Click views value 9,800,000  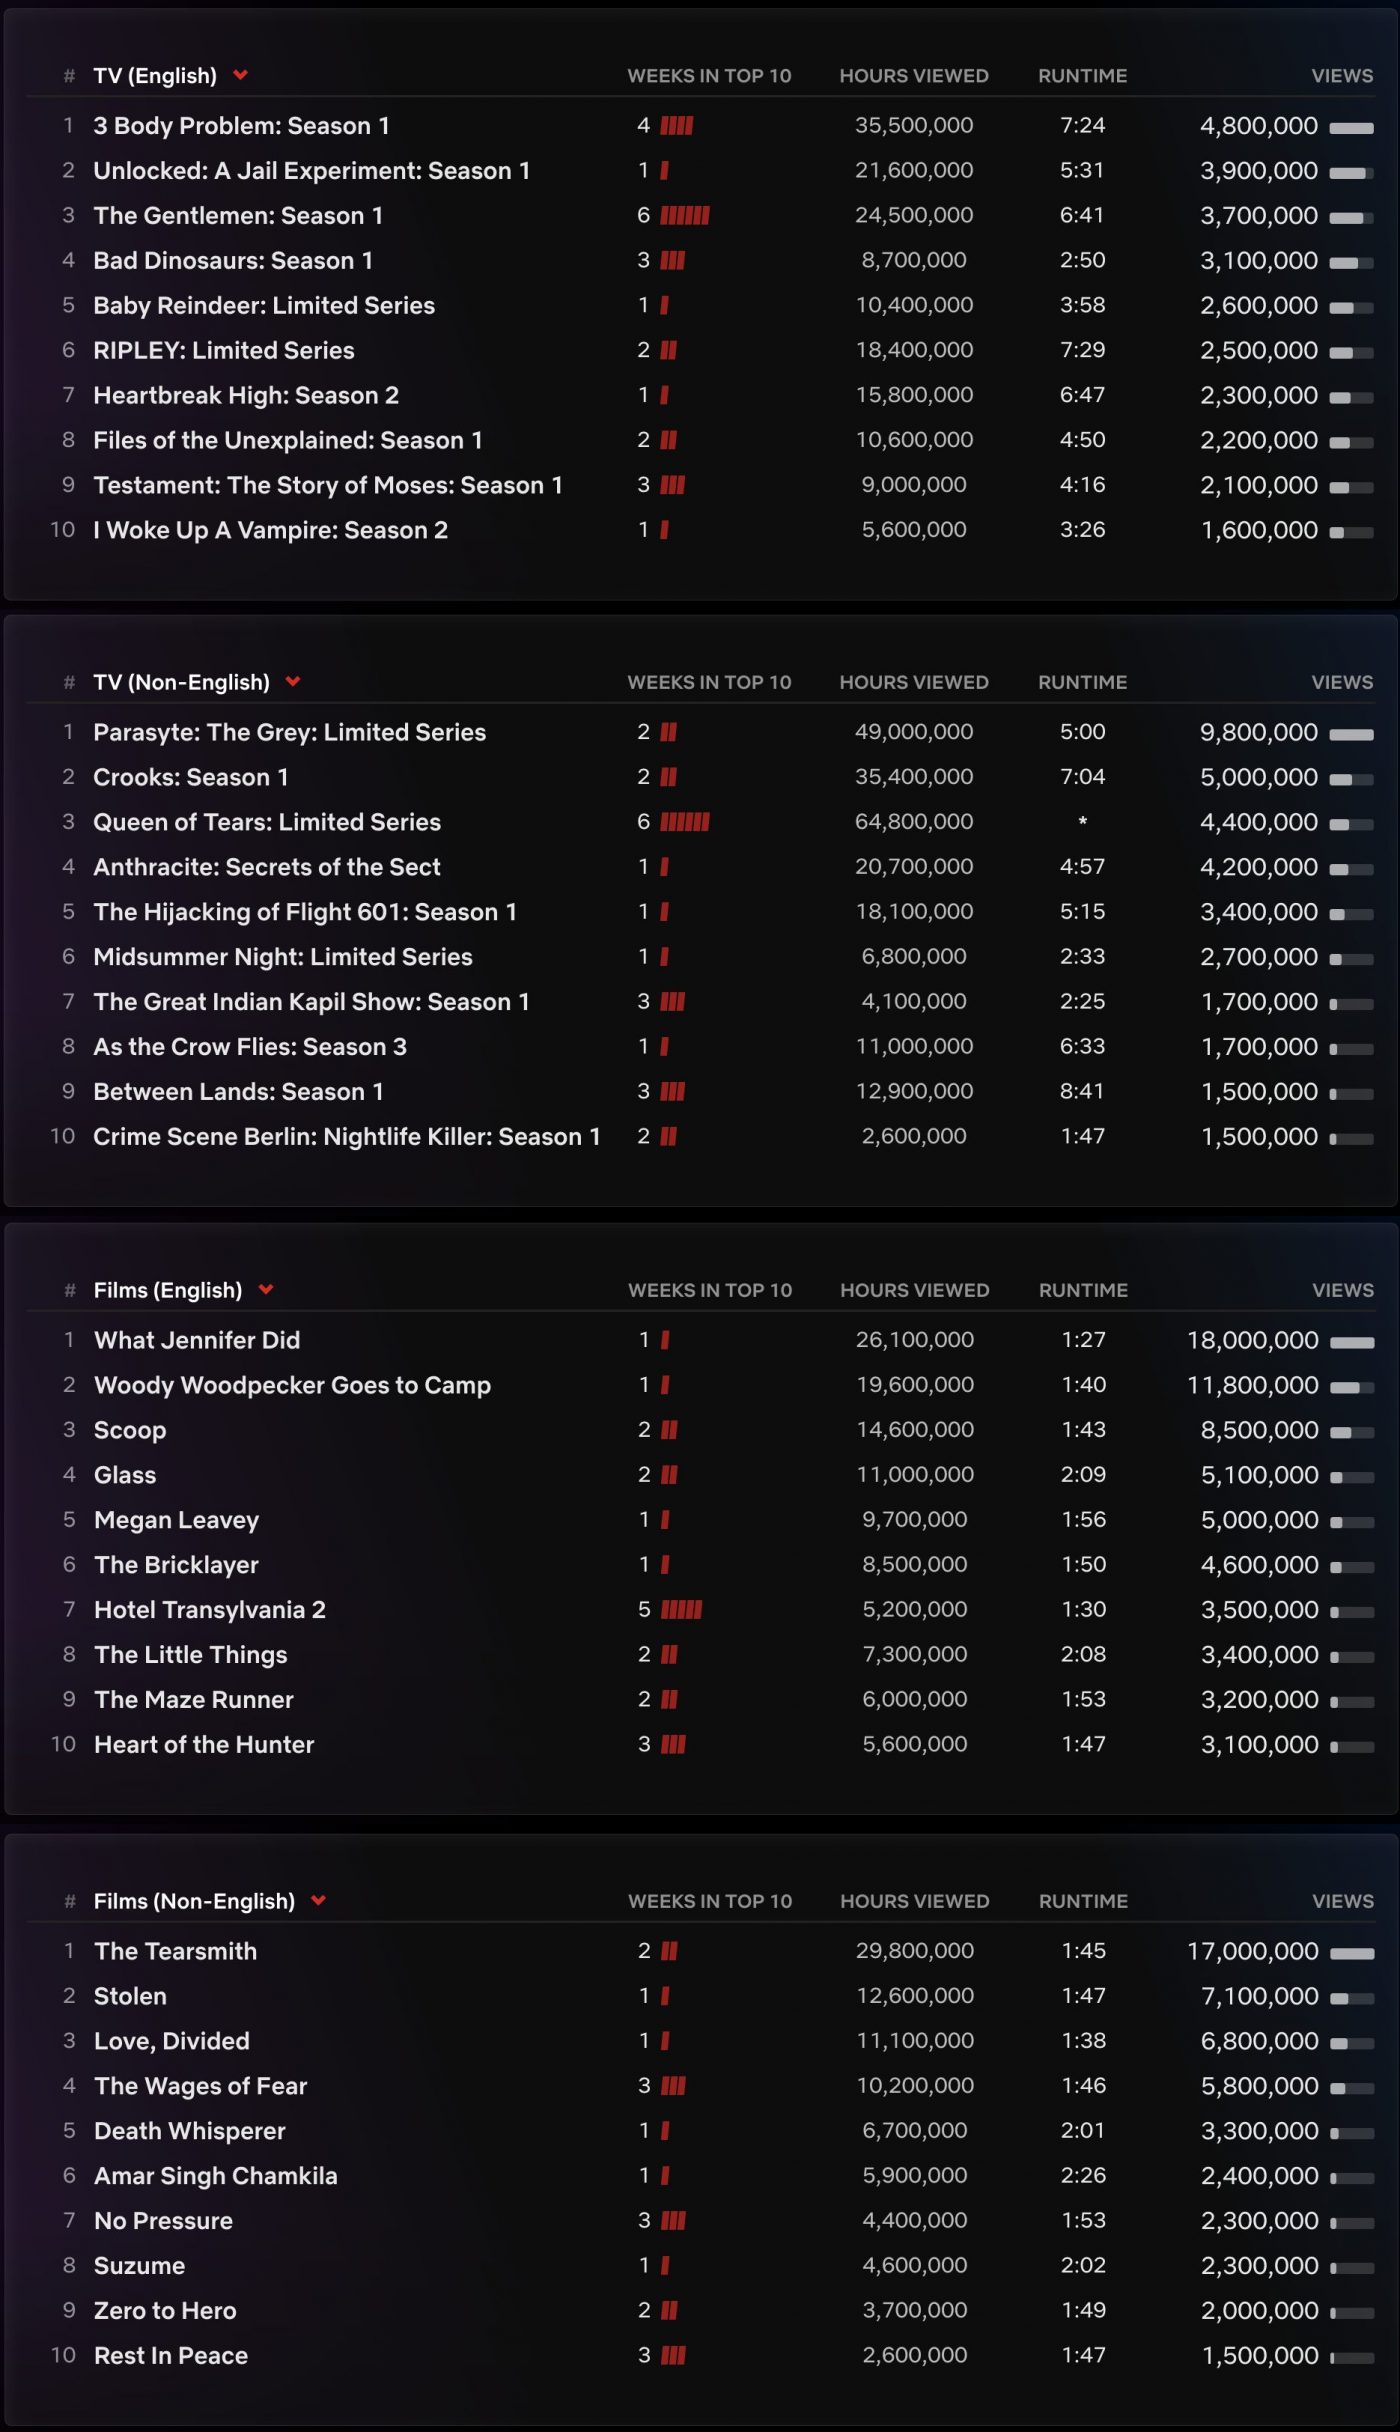click(x=1259, y=733)
